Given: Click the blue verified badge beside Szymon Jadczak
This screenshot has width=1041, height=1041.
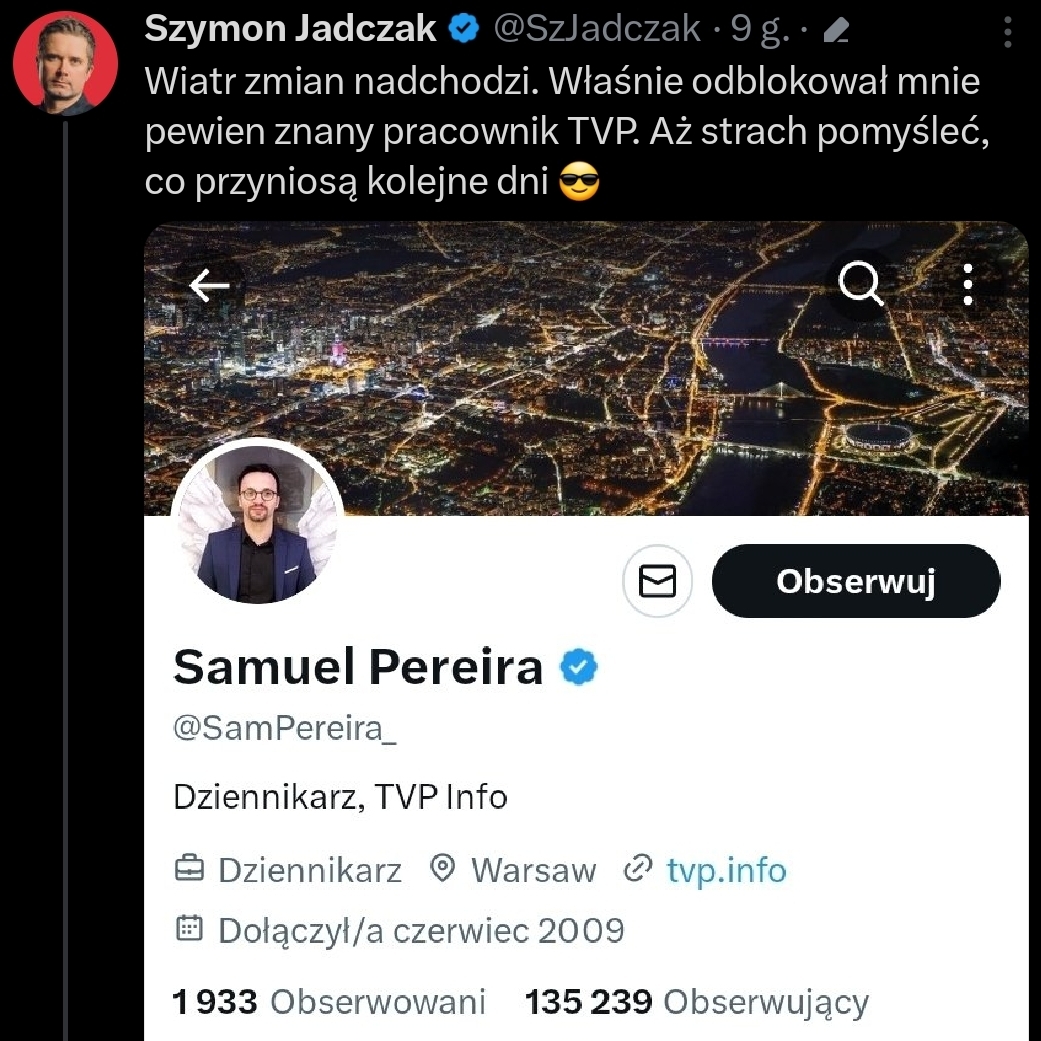Looking at the screenshot, I should (462, 30).
